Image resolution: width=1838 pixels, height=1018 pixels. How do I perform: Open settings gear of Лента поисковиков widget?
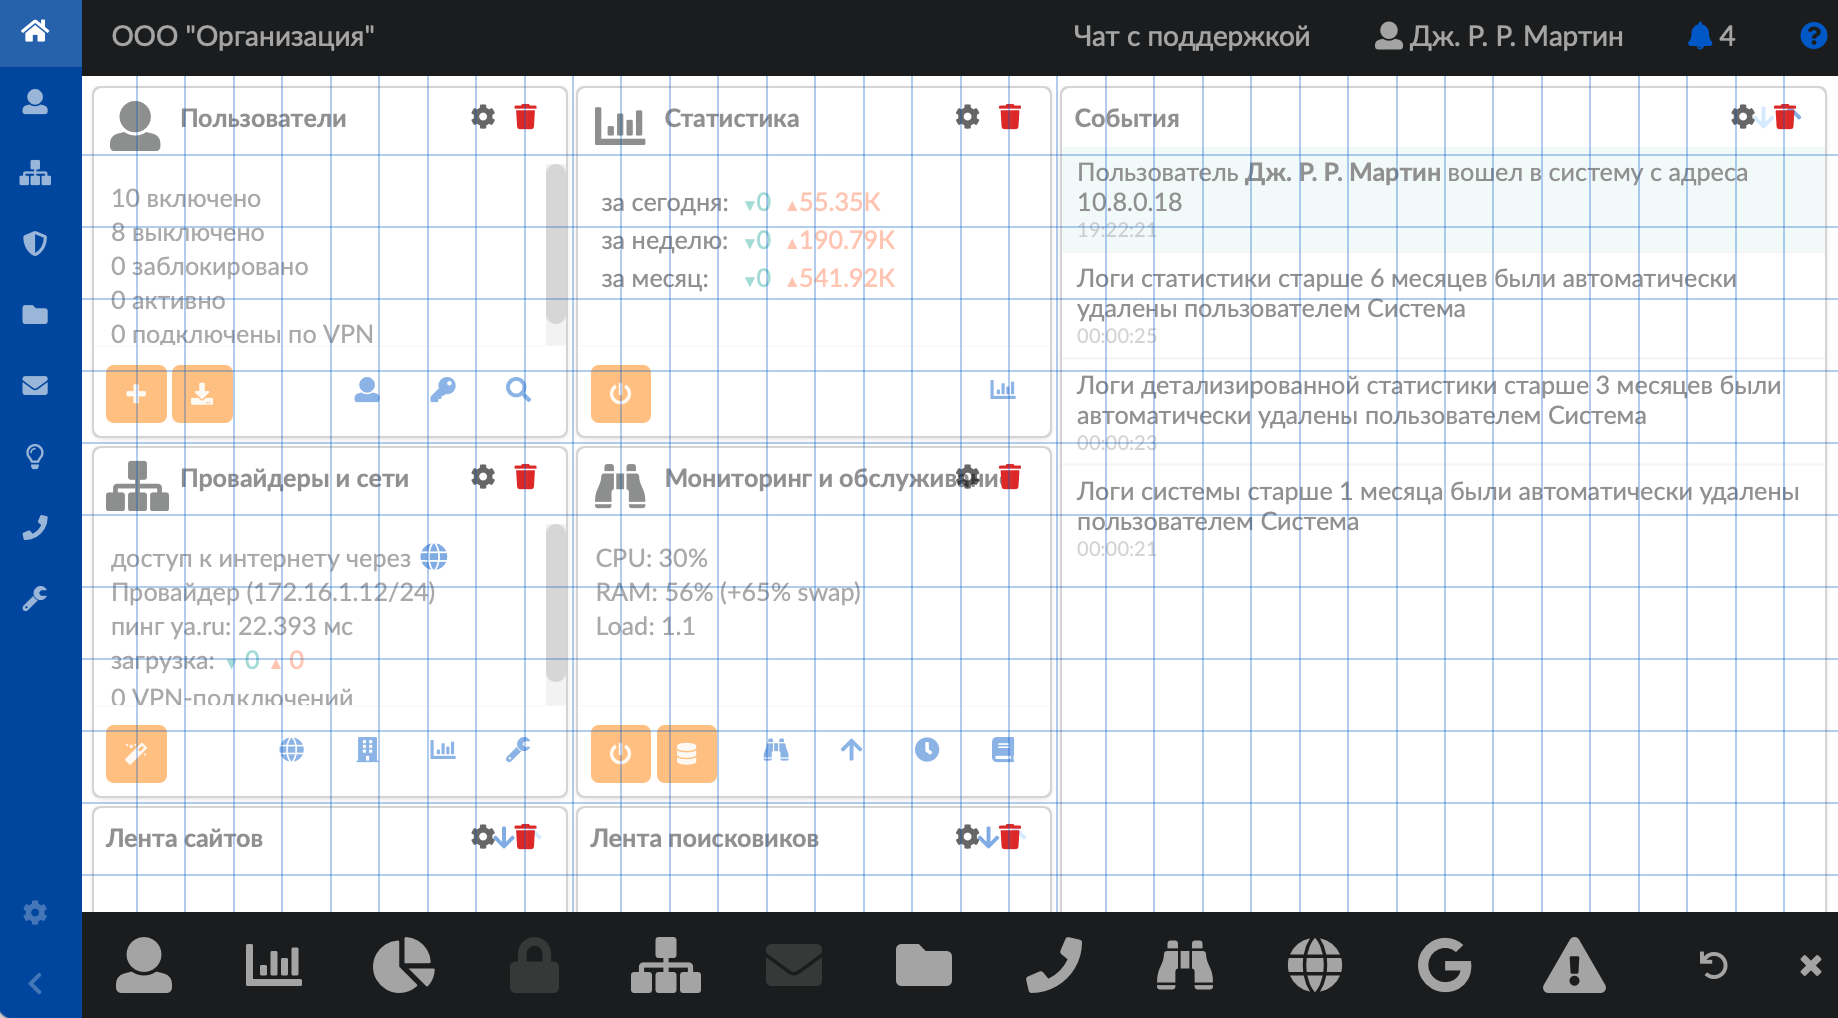tap(968, 836)
